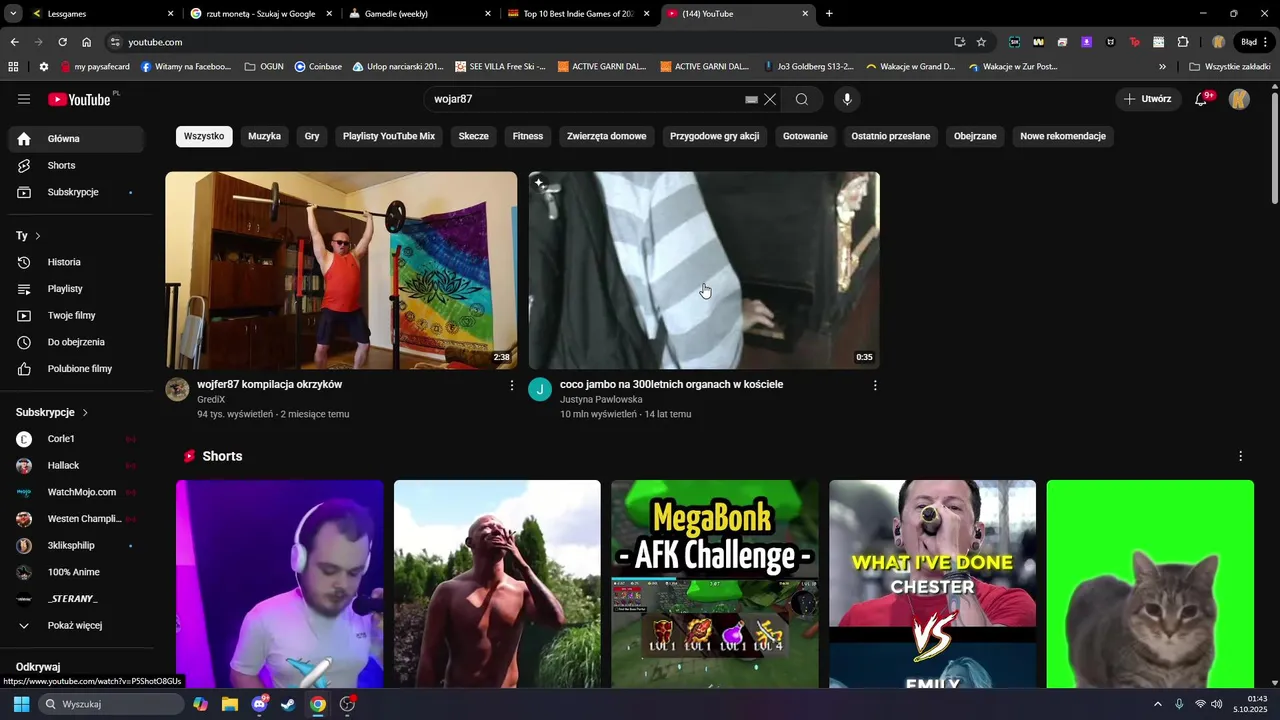1280x720 pixels.
Task: Click the YouTube logo
Action: pos(80,99)
